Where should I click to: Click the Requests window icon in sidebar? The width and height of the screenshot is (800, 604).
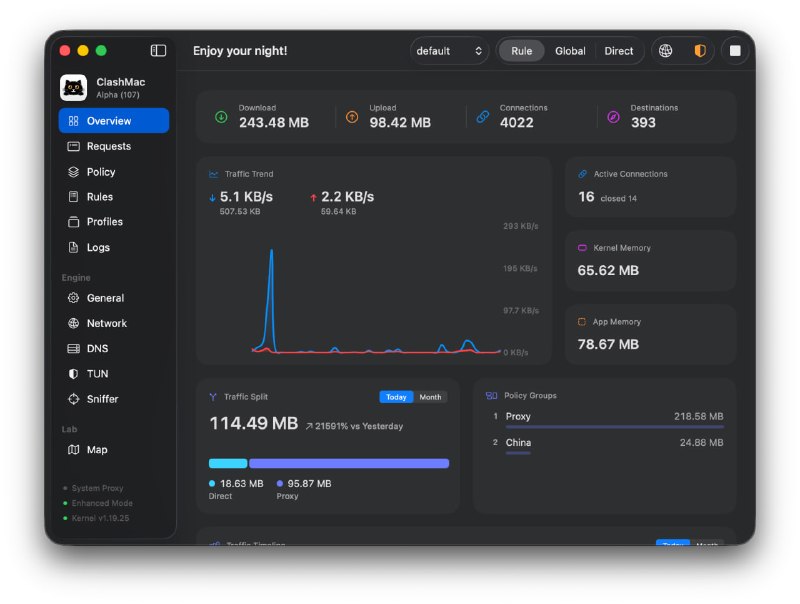73,146
